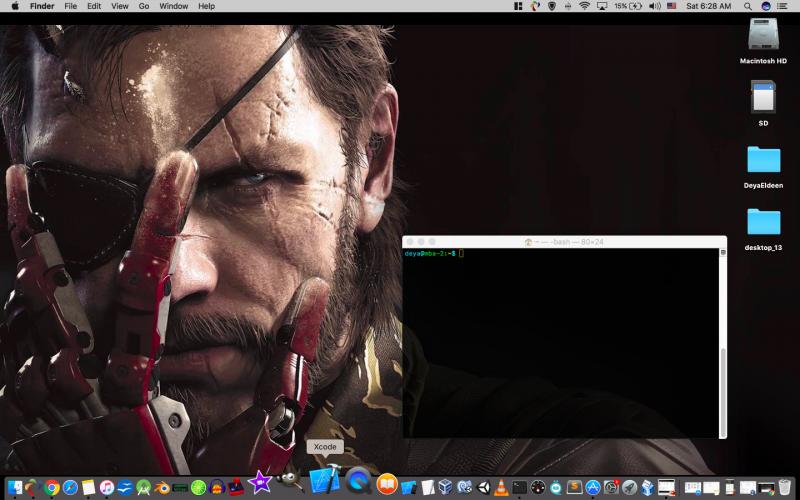This screenshot has width=800, height=500.
Task: Launch Xcode from the dock
Action: (x=325, y=479)
